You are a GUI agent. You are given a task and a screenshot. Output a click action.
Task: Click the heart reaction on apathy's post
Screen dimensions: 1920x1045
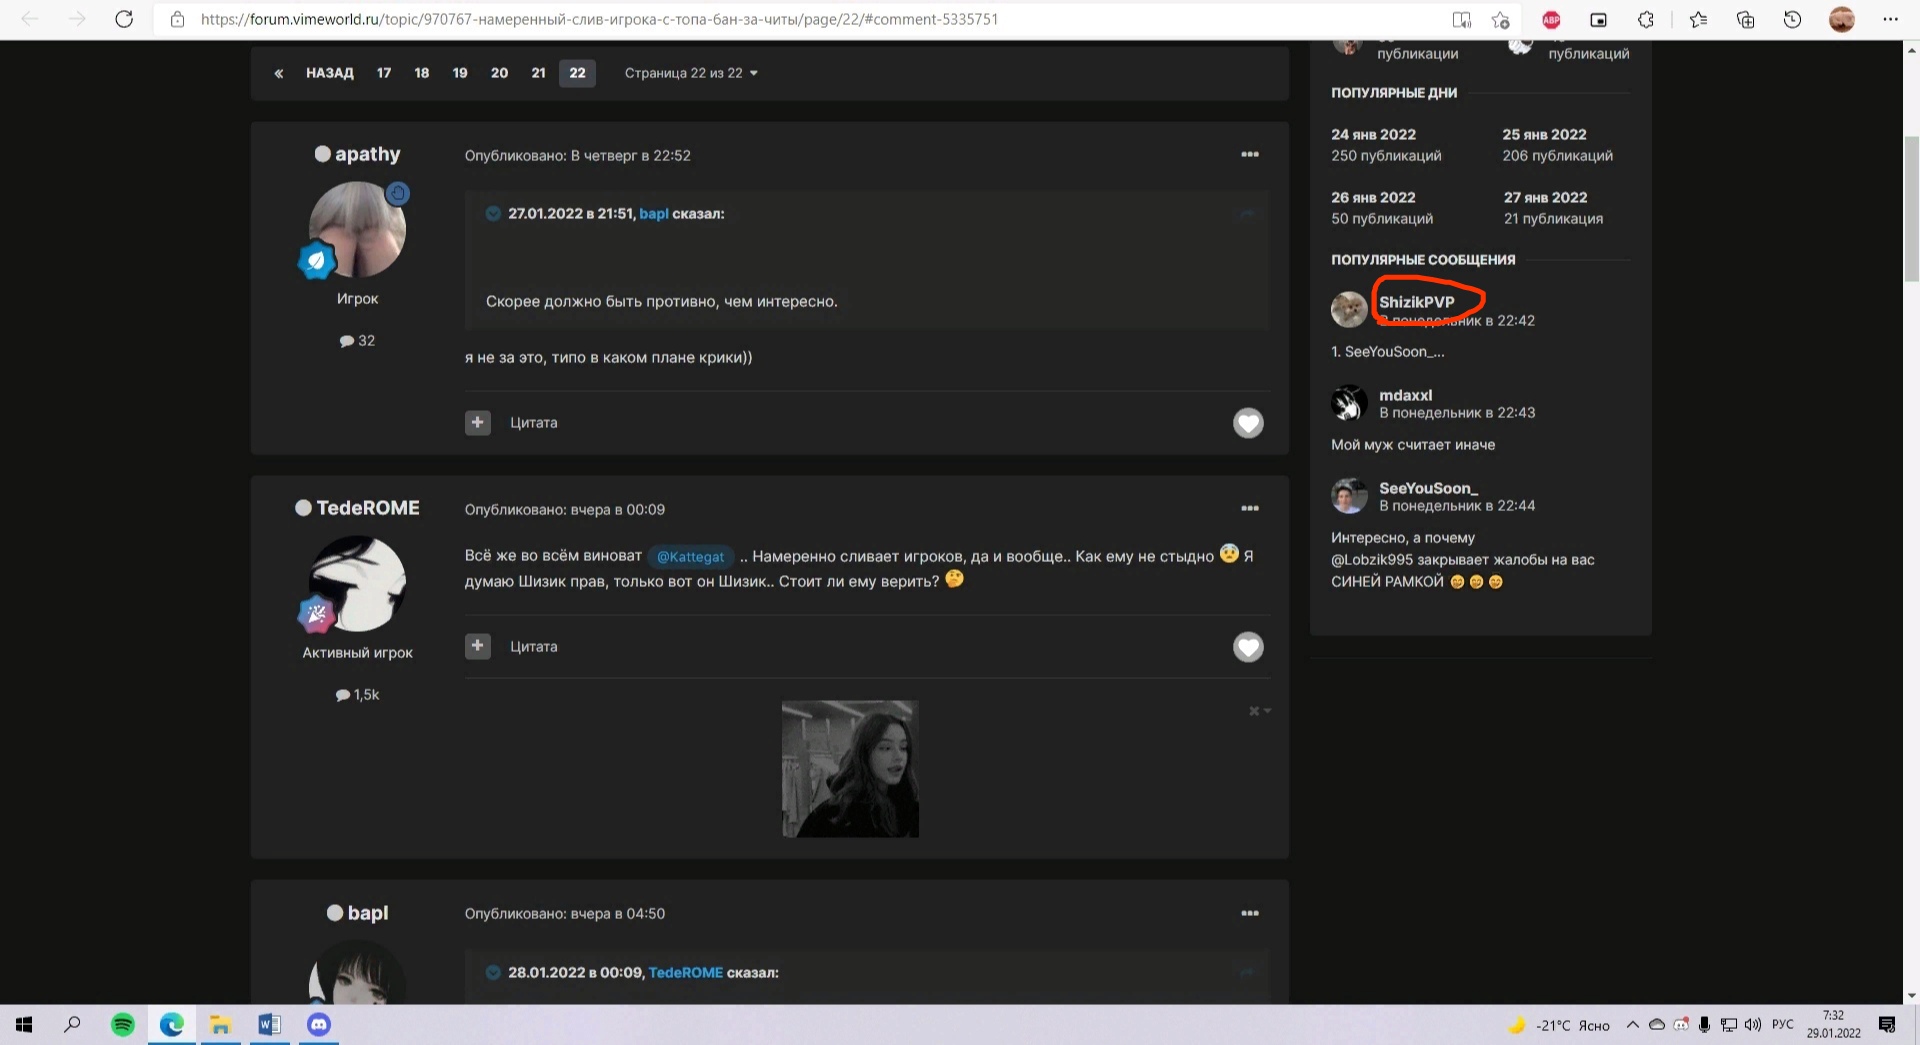[1247, 423]
